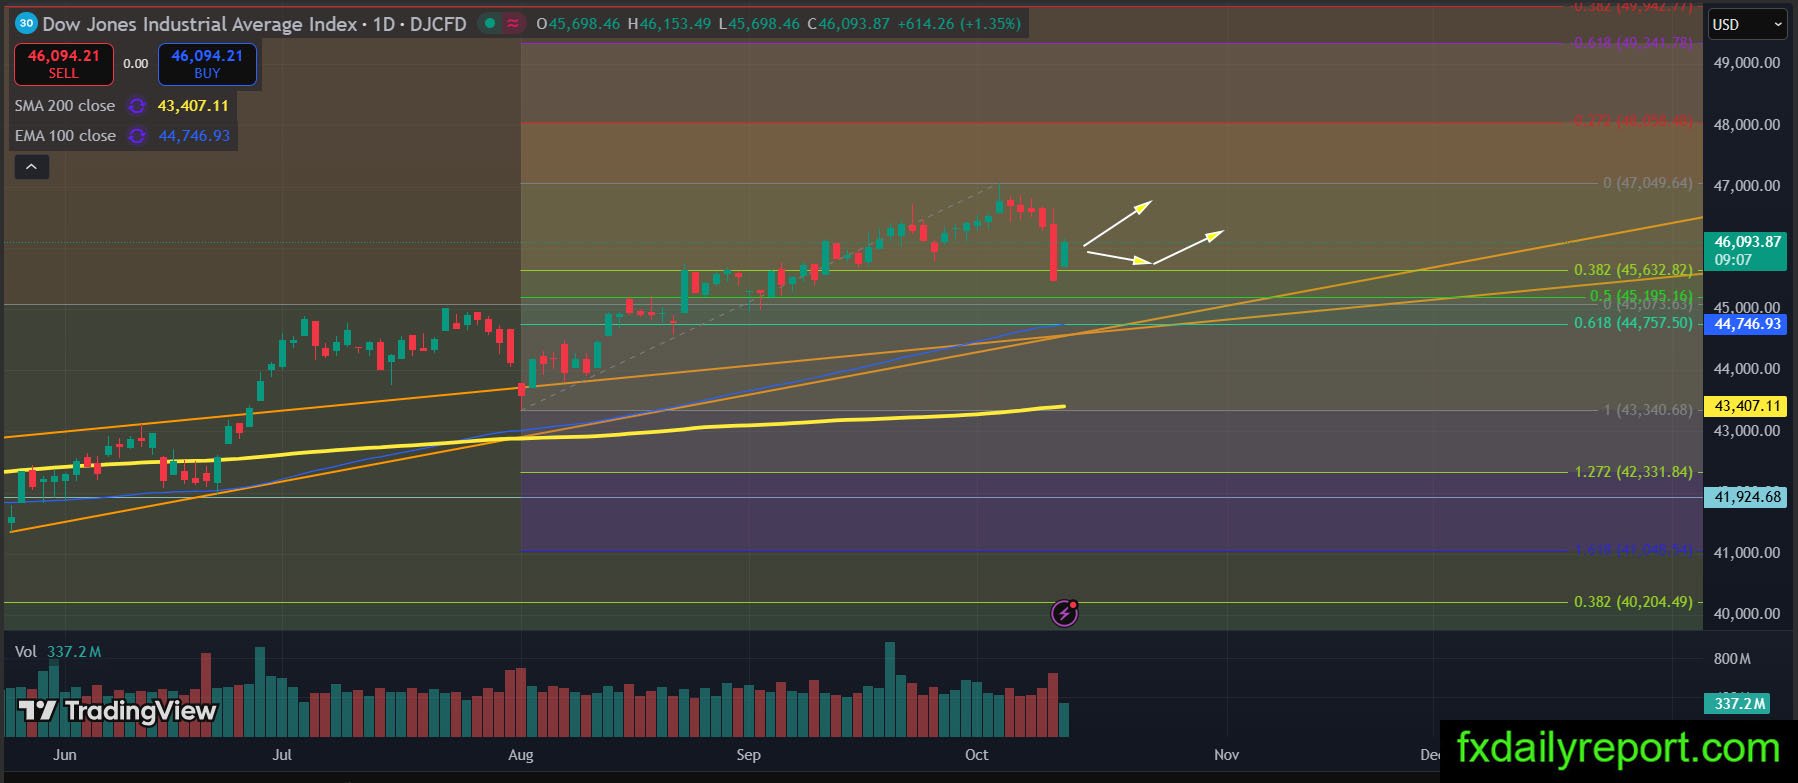Image resolution: width=1798 pixels, height=783 pixels.
Task: Click the Vol 337.2M volume legend
Action: (58, 652)
